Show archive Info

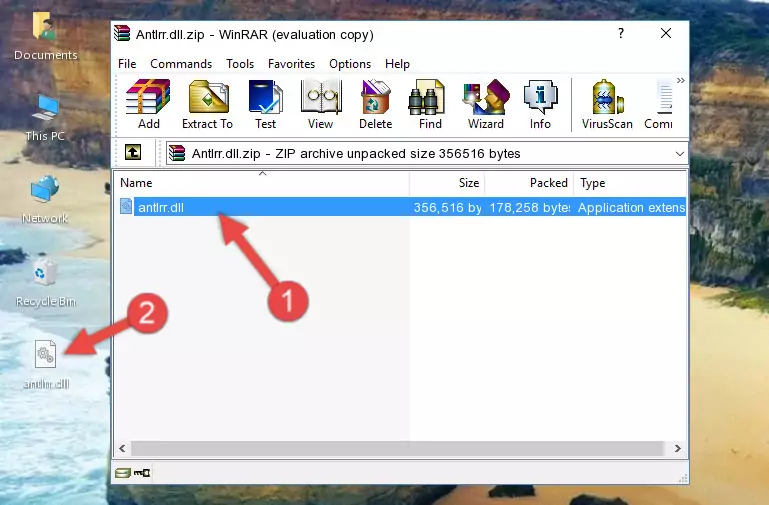(x=540, y=104)
